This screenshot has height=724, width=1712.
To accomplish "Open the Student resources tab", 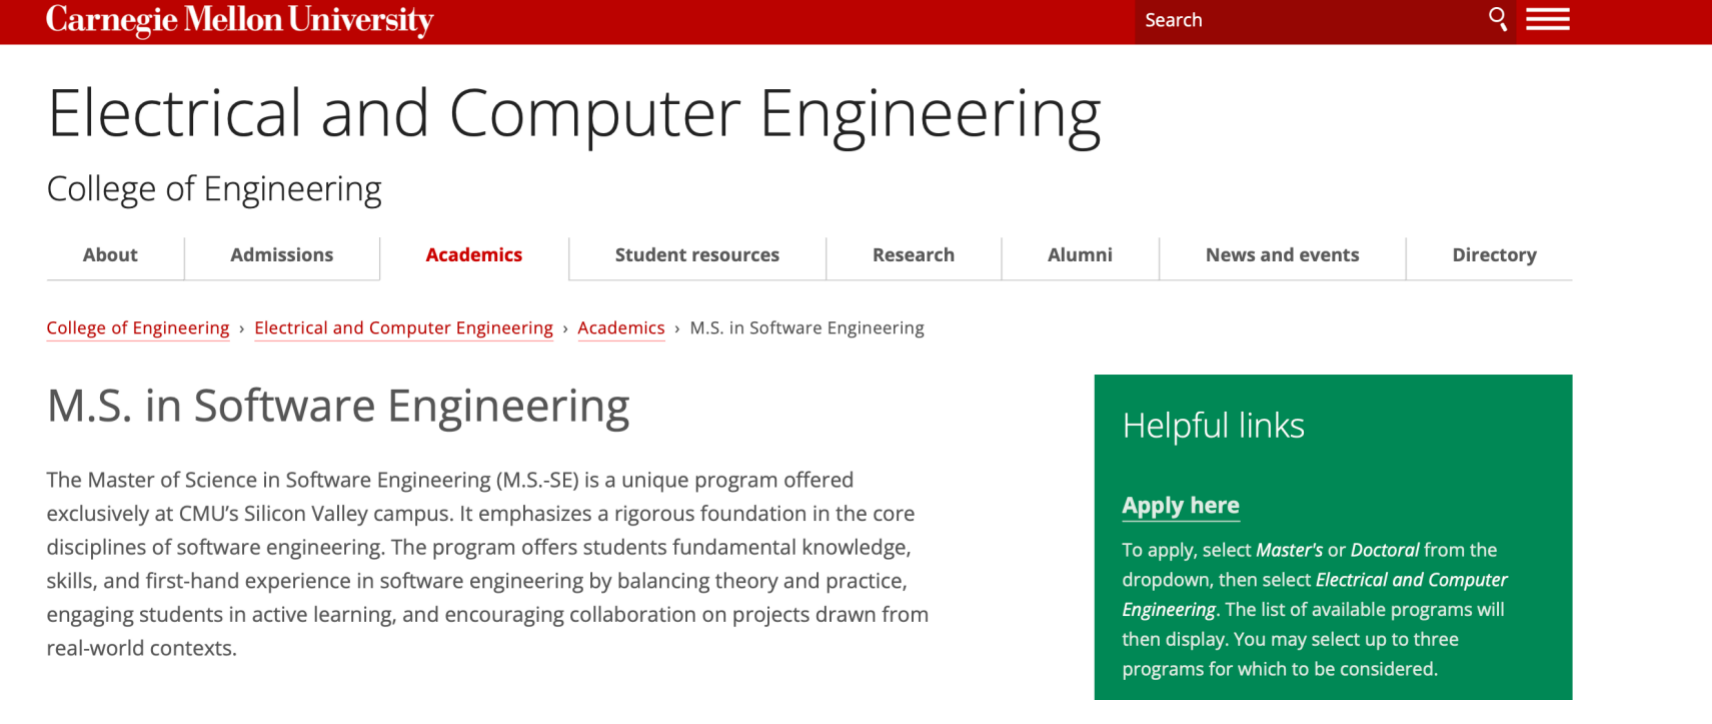I will 696,255.
